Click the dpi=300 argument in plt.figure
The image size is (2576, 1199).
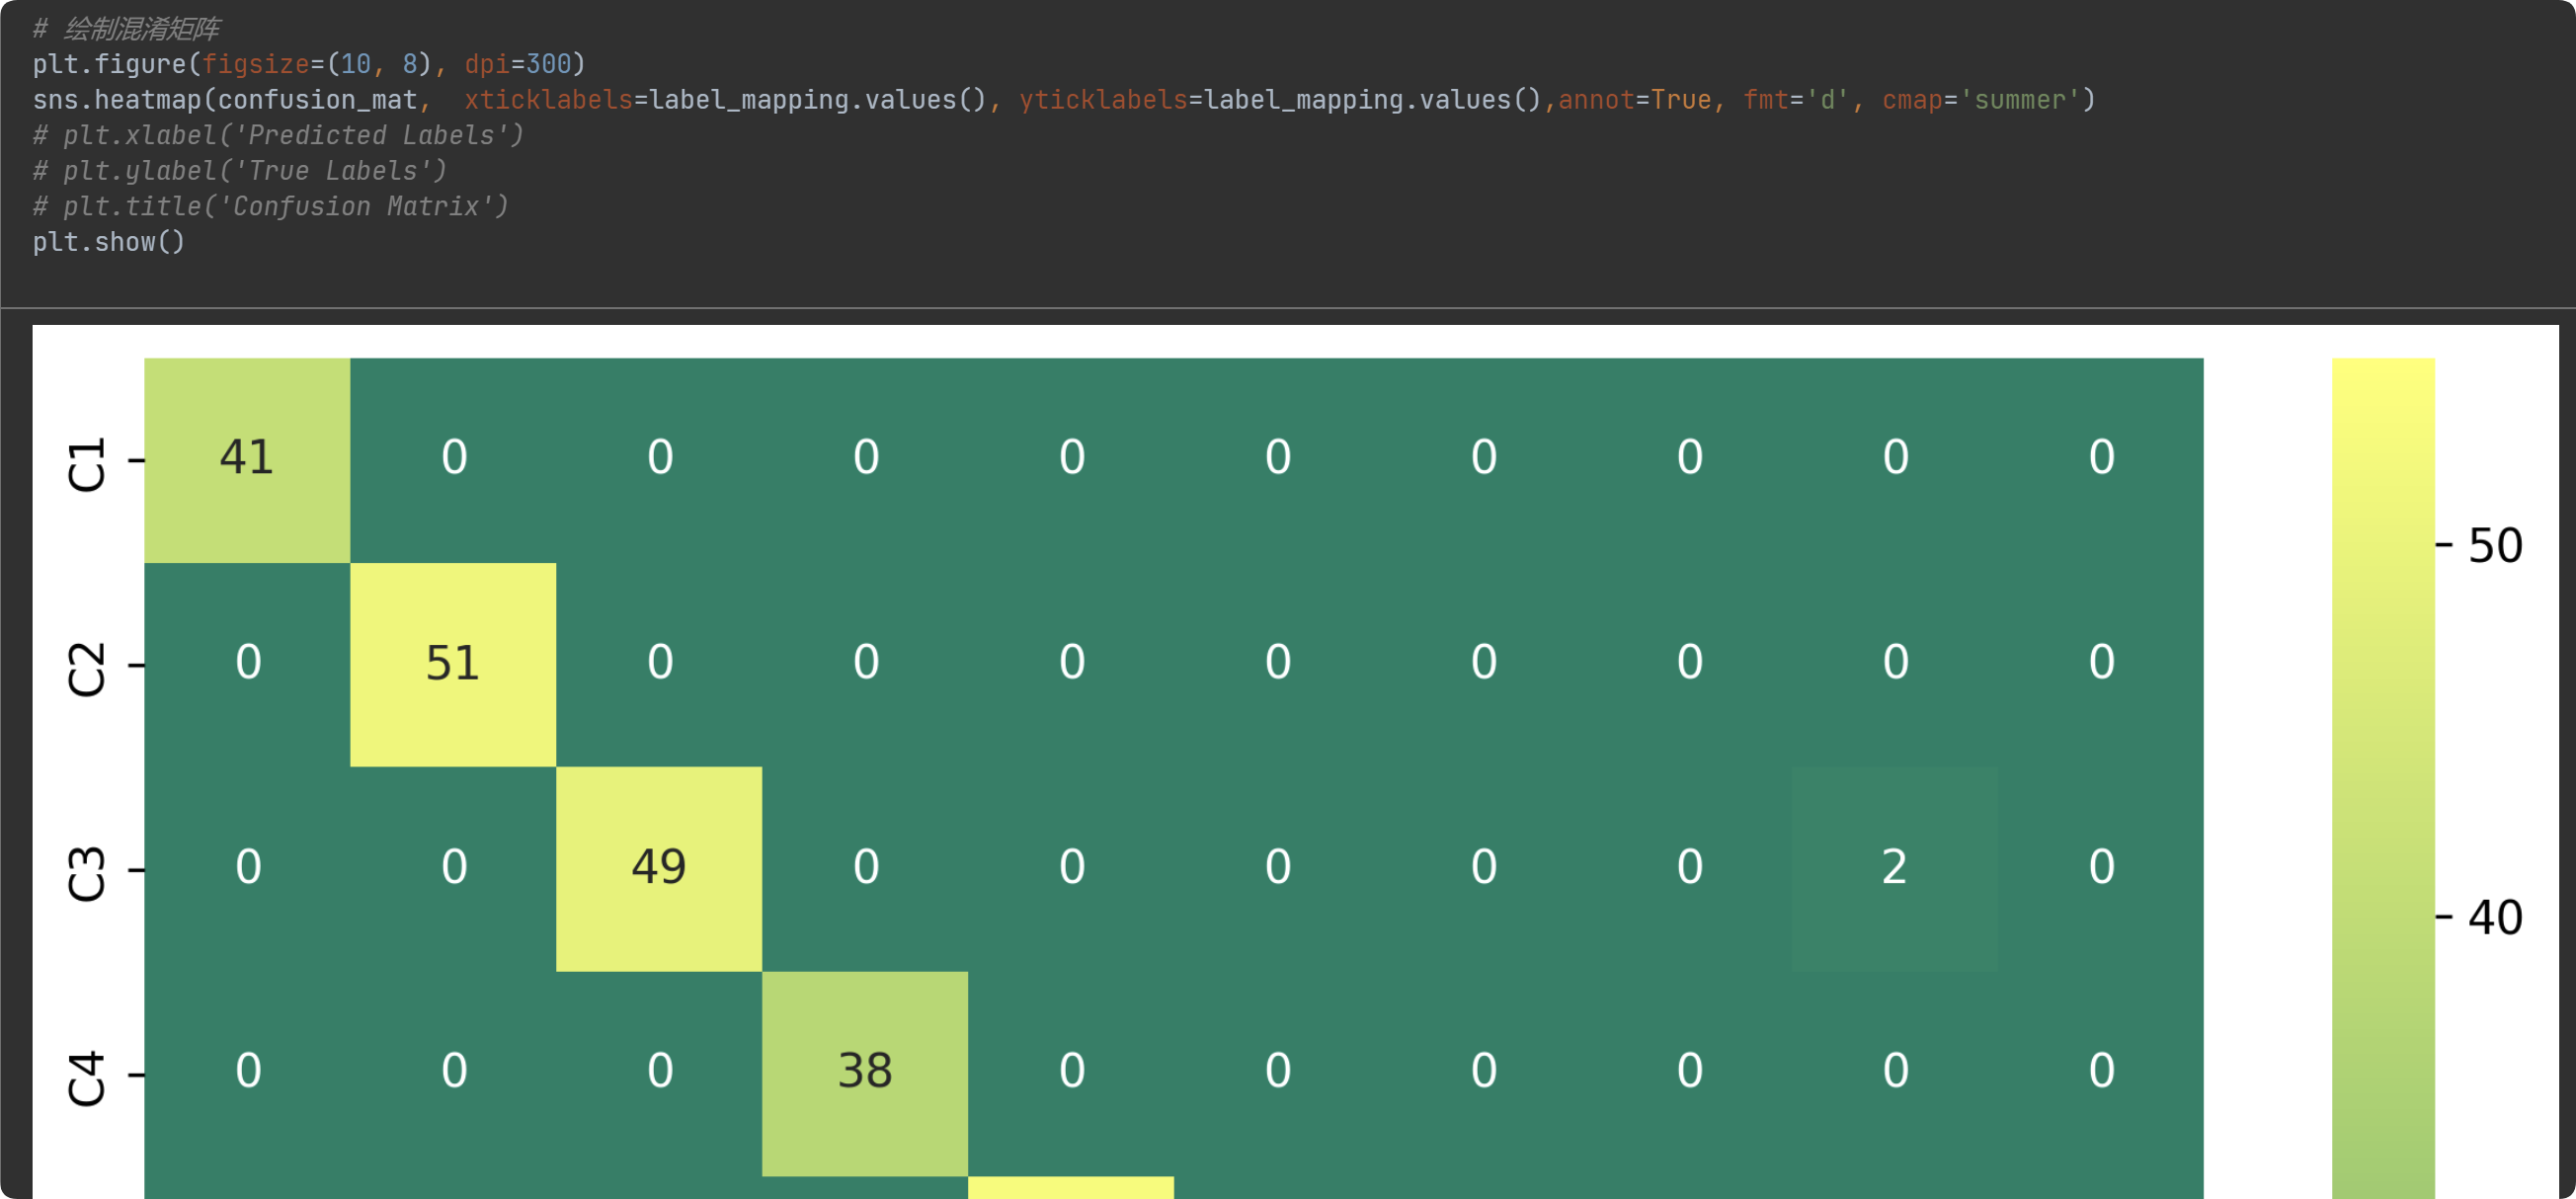point(518,64)
